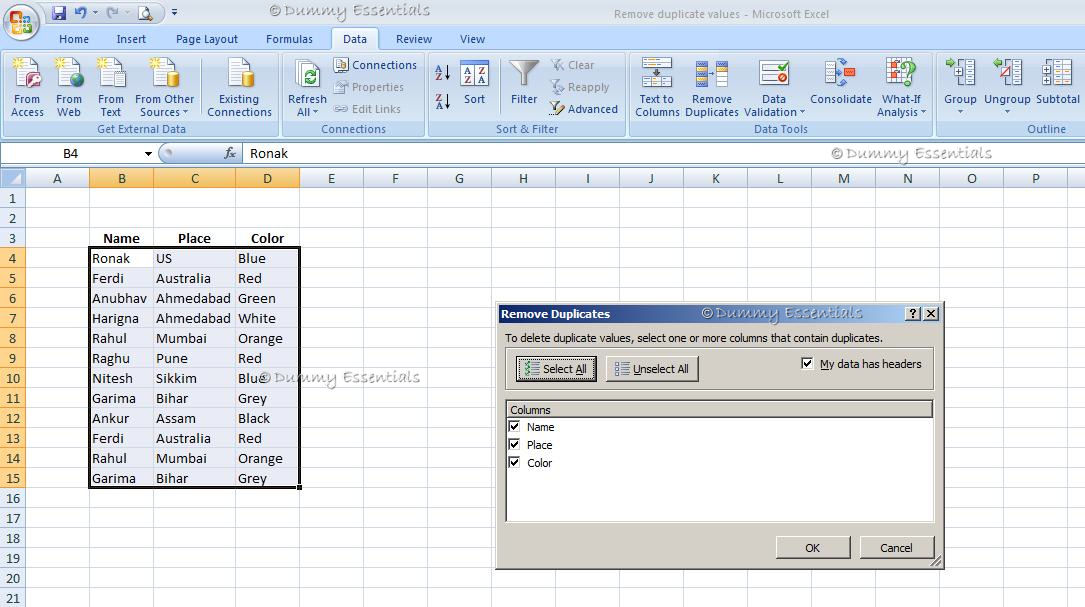
Task: Launch Text to Columns wizard
Action: [657, 87]
